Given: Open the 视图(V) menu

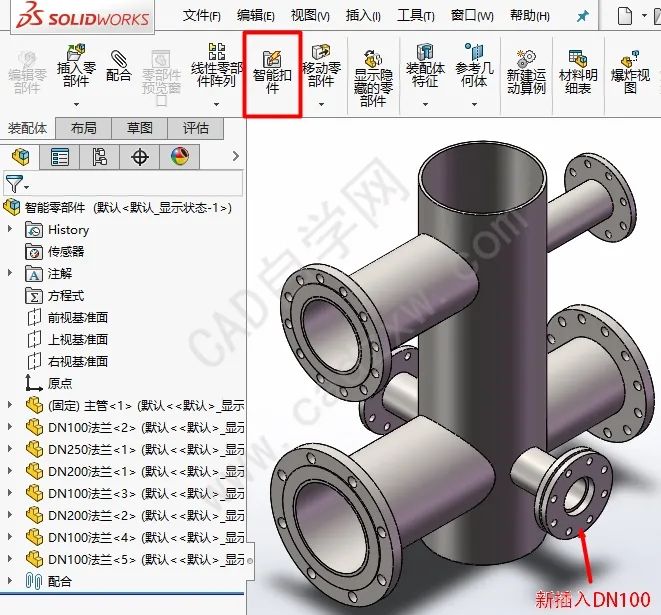Looking at the screenshot, I should [310, 16].
